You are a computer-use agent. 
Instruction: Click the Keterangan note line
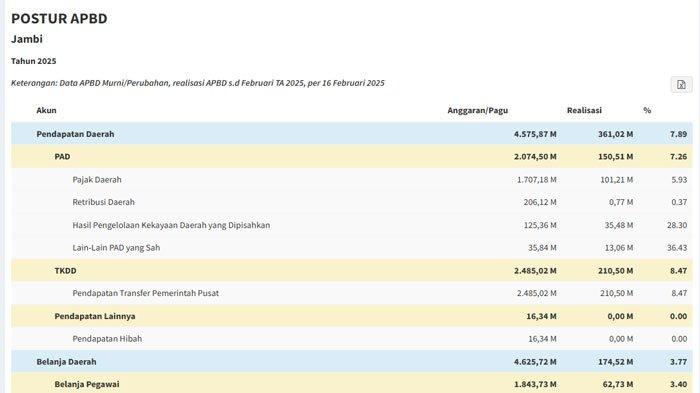pos(198,83)
